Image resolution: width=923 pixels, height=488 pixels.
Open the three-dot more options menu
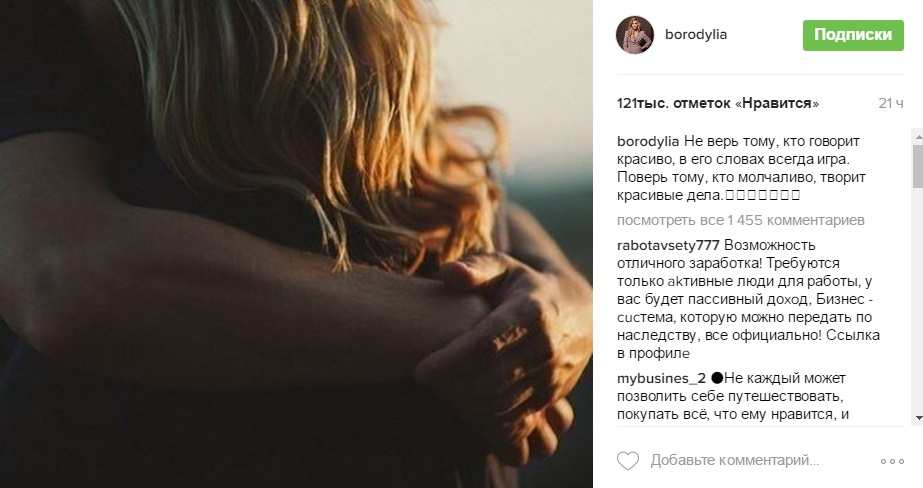892,461
